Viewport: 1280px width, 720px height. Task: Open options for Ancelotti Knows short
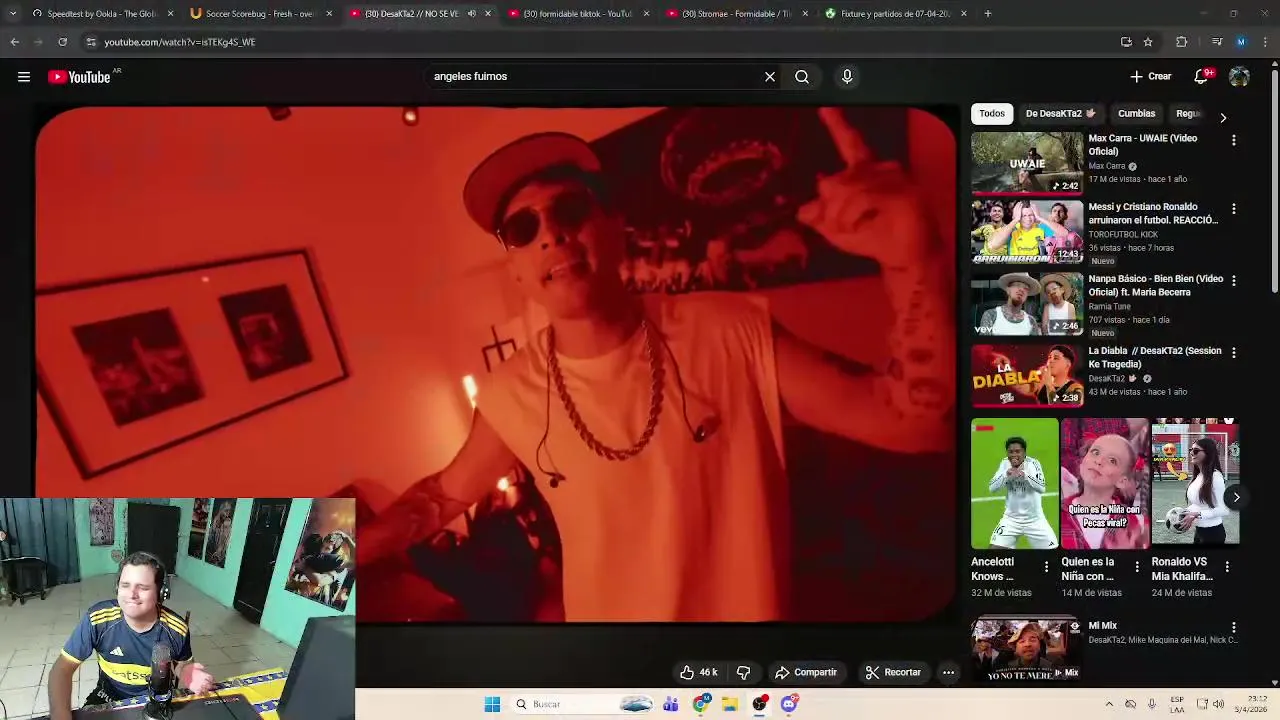[1046, 567]
